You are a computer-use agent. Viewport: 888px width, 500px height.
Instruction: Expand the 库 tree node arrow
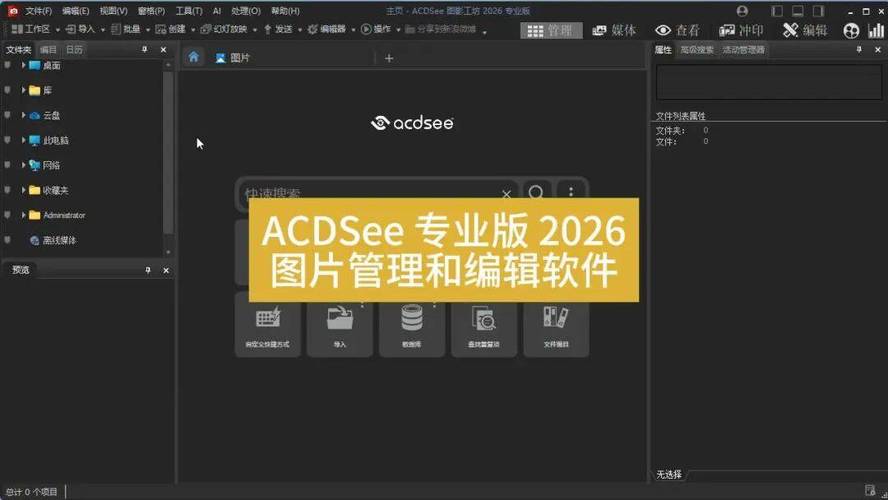(x=23, y=90)
